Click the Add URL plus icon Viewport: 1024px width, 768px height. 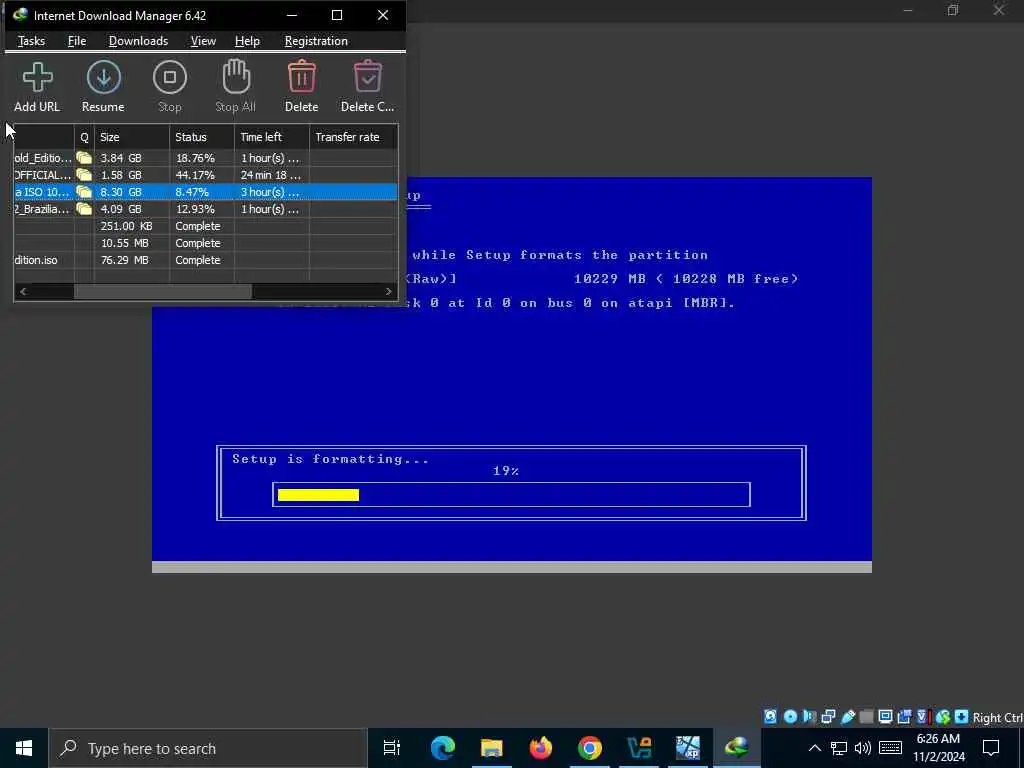(37, 77)
